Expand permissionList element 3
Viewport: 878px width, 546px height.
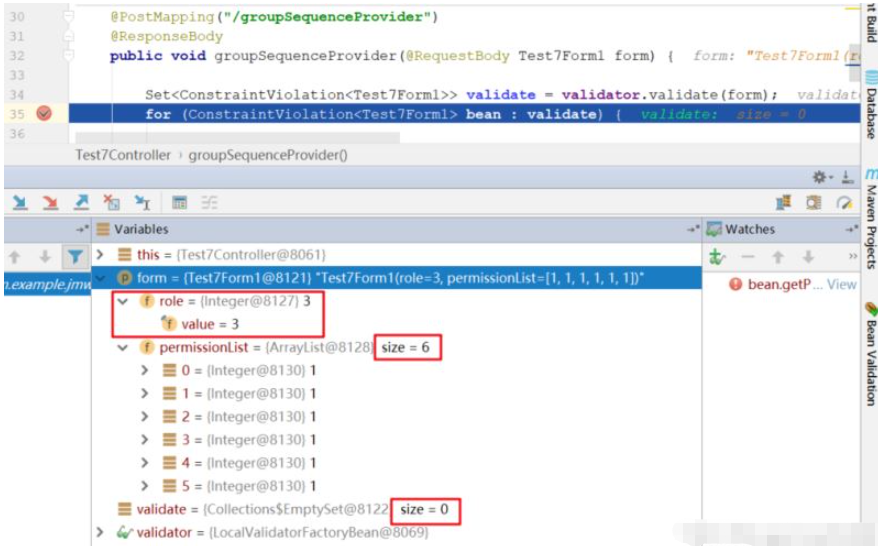coord(144,440)
